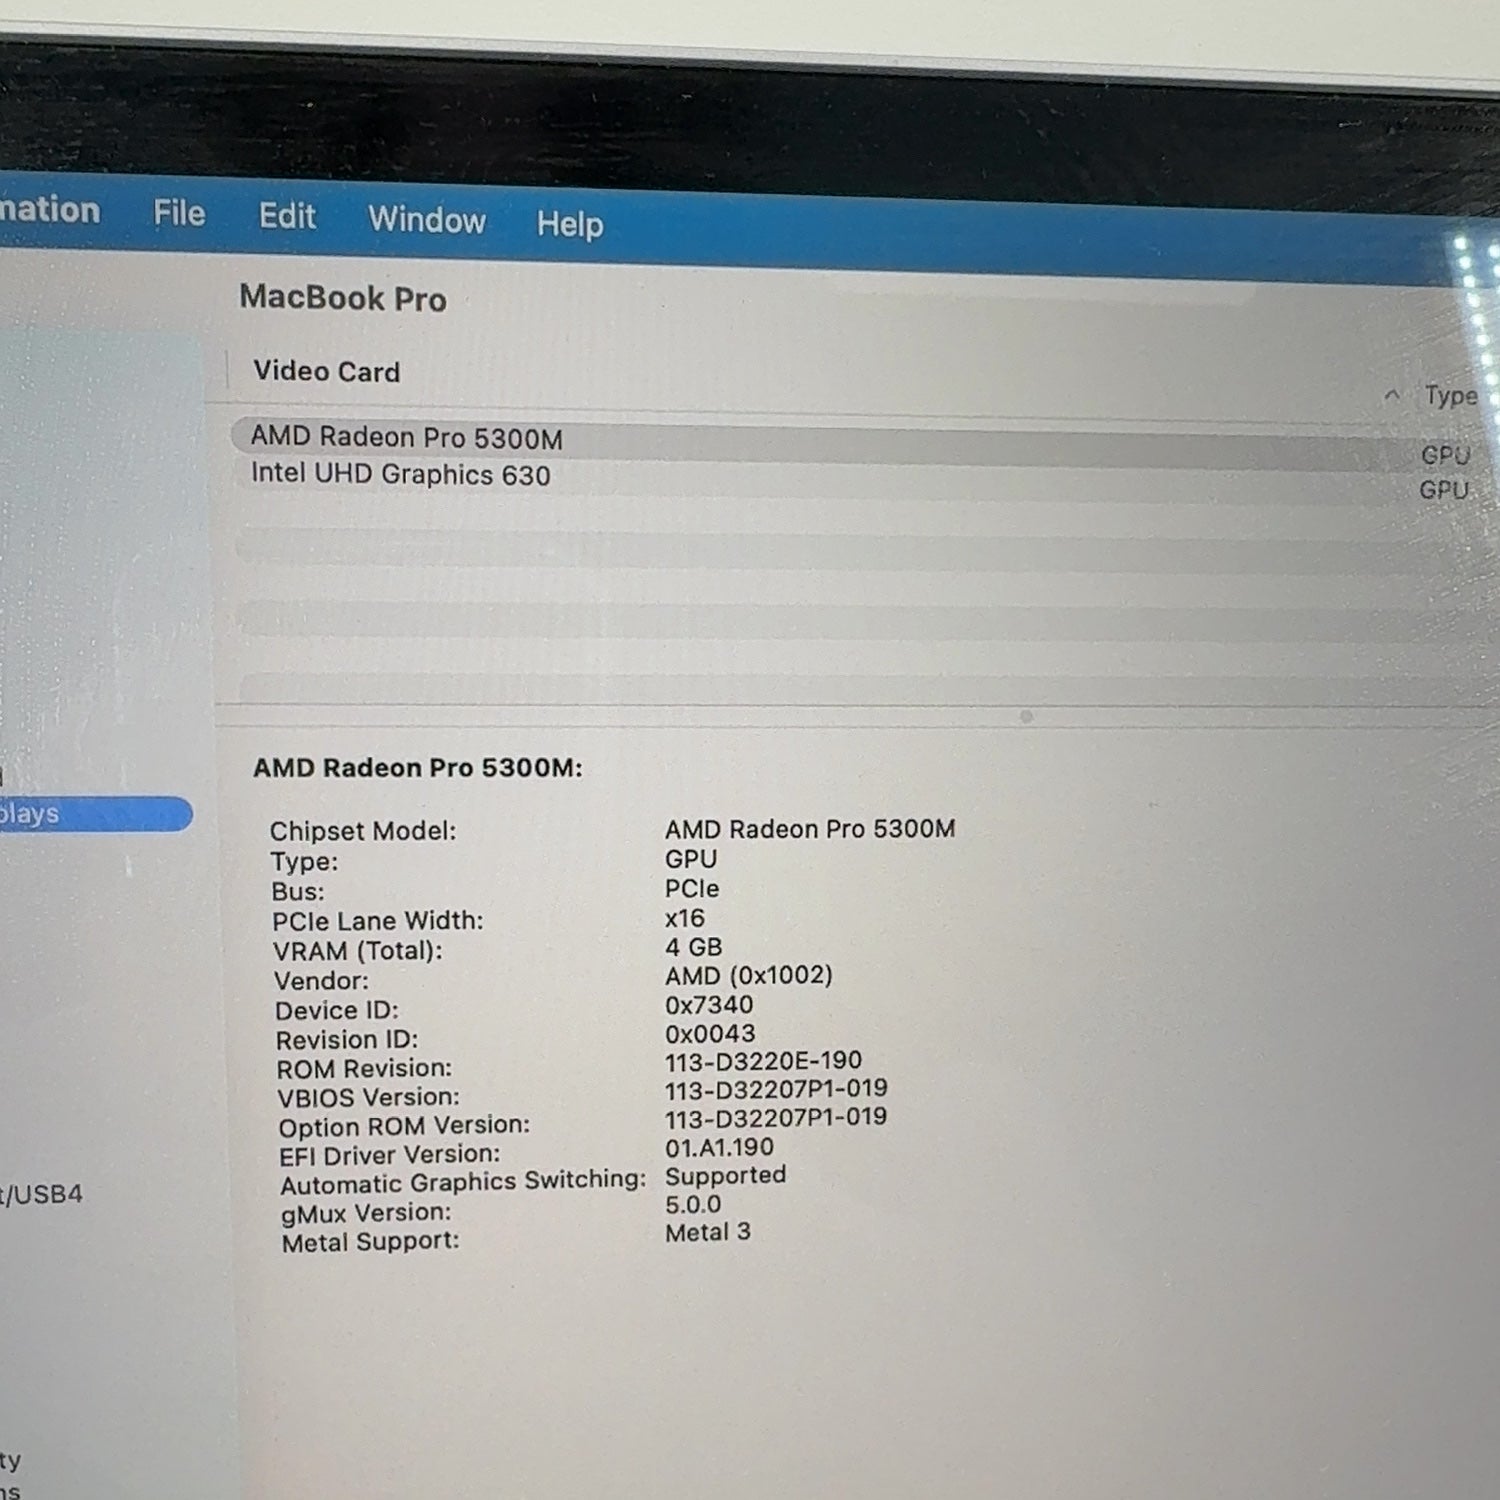The height and width of the screenshot is (1500, 1500).
Task: Click the 'Bus:' label
Action: pyautogui.click(x=298, y=892)
